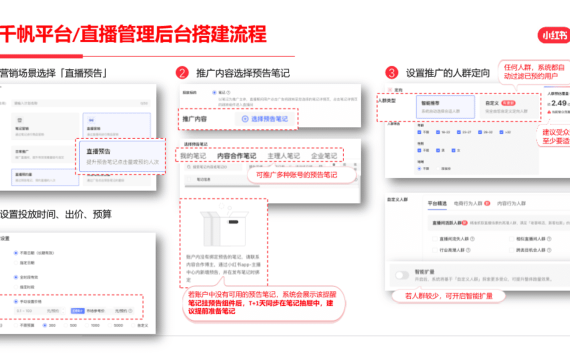Select the 5000 budget radio option
Image resolution: width=570 pixels, height=360 pixels.
click(x=110, y=325)
